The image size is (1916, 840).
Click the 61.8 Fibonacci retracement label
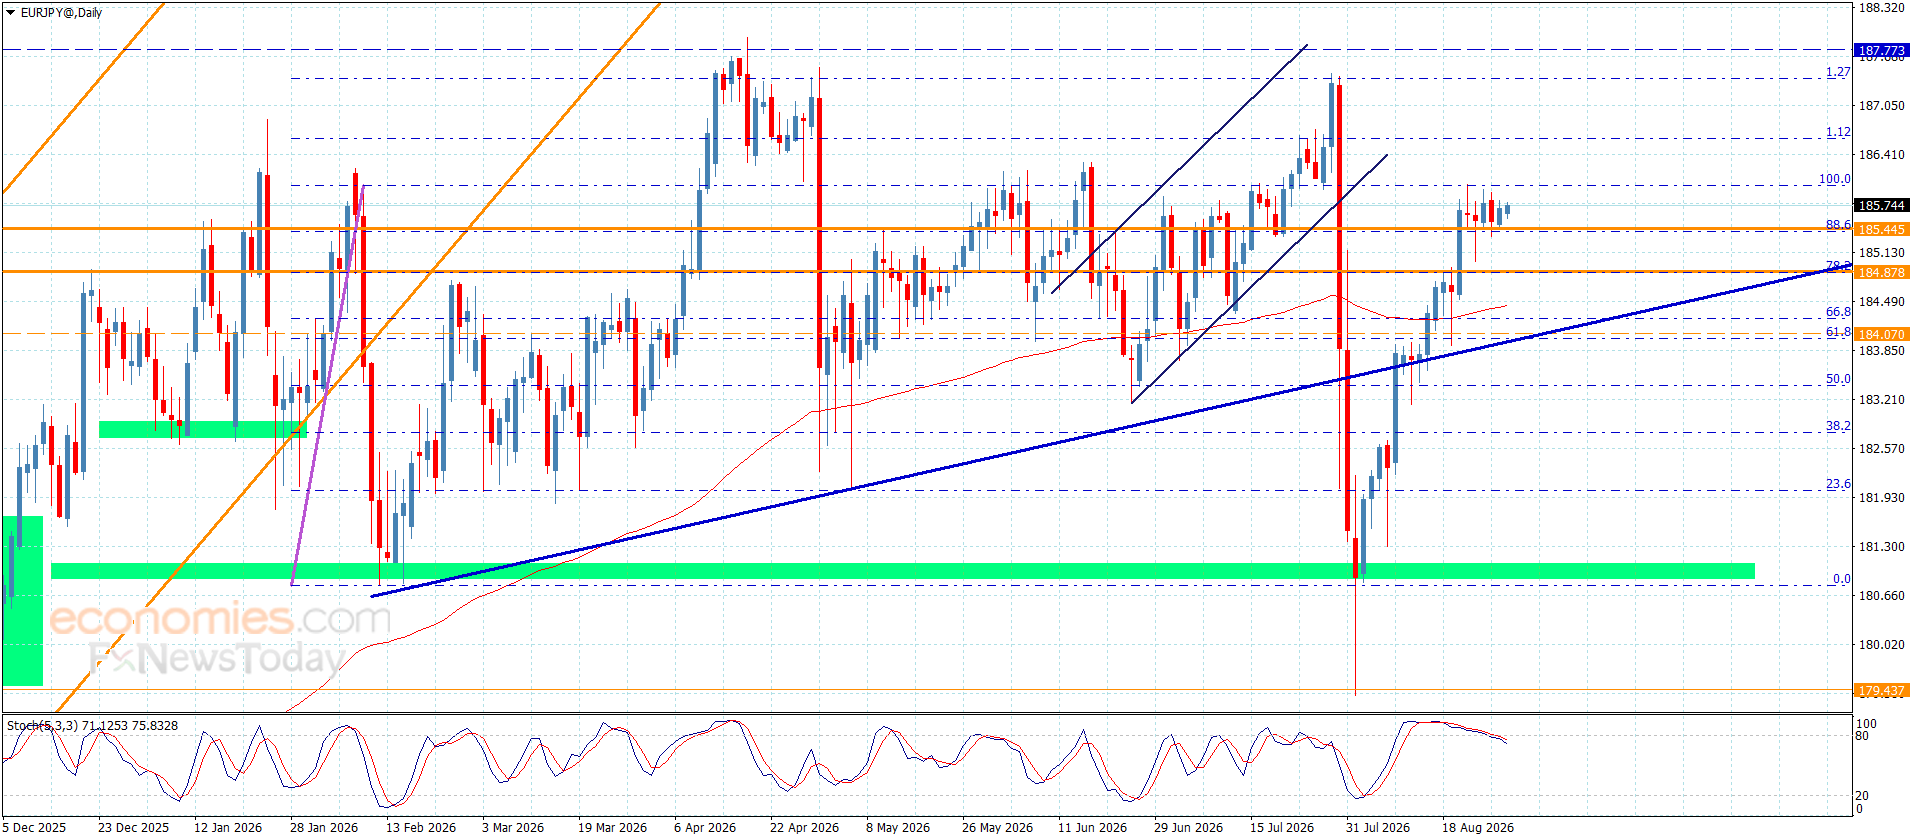pos(1838,332)
